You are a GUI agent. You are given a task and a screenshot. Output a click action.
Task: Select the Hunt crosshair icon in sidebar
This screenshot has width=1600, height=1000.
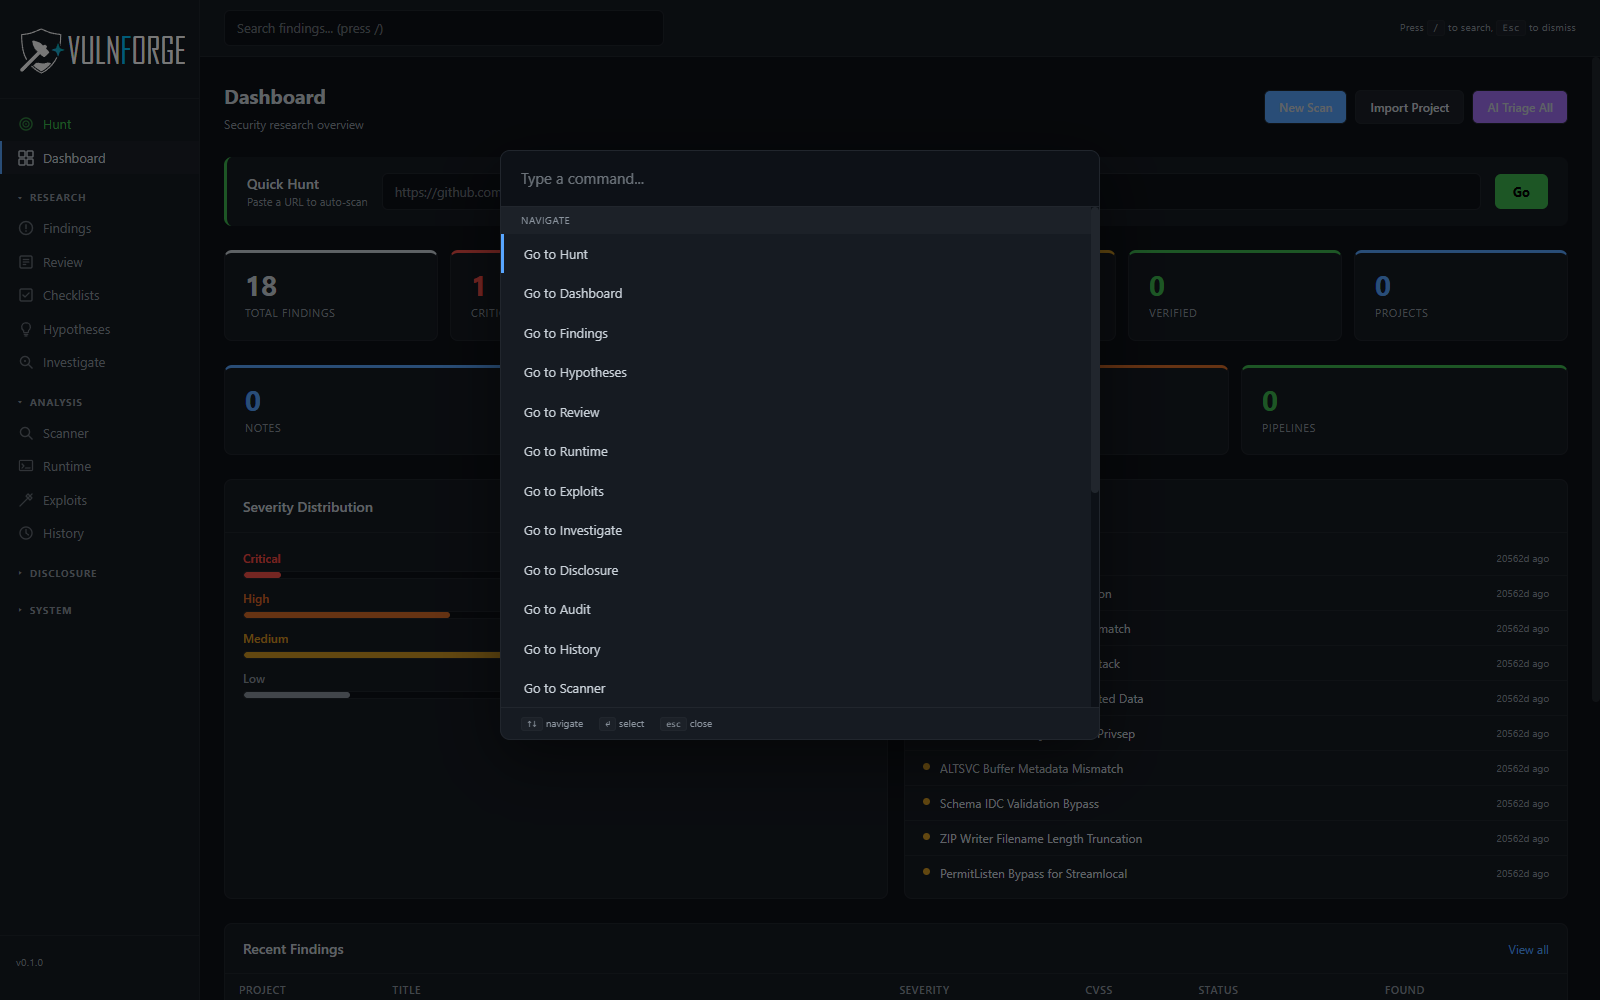[27, 123]
